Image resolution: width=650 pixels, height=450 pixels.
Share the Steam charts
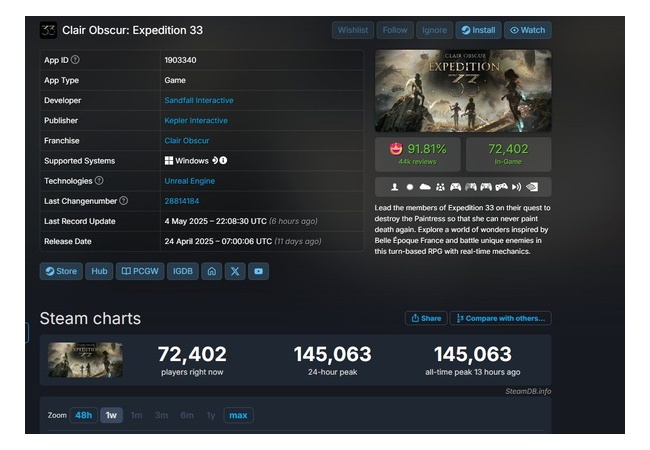pyautogui.click(x=426, y=318)
